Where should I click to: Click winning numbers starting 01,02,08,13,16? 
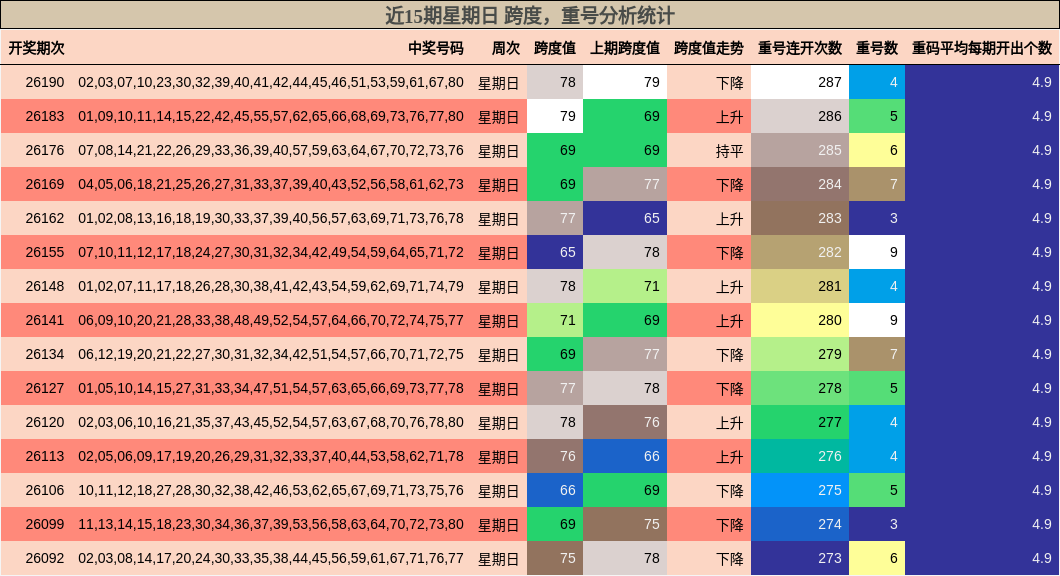[271, 218]
